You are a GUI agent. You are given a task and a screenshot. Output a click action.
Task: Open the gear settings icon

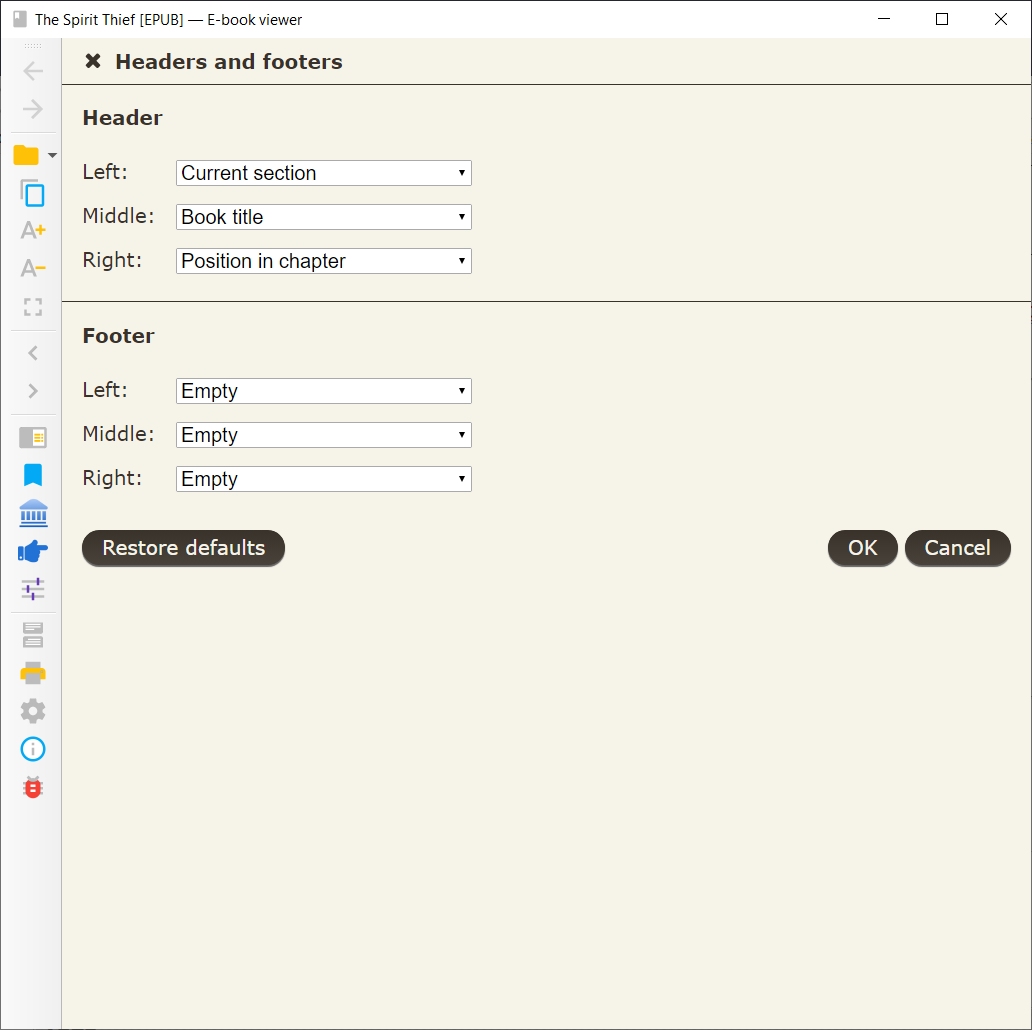(33, 711)
